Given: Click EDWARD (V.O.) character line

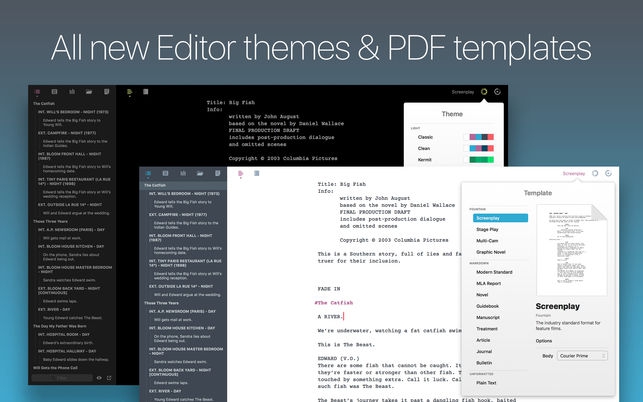Looking at the screenshot, I should pyautogui.click(x=338, y=359).
